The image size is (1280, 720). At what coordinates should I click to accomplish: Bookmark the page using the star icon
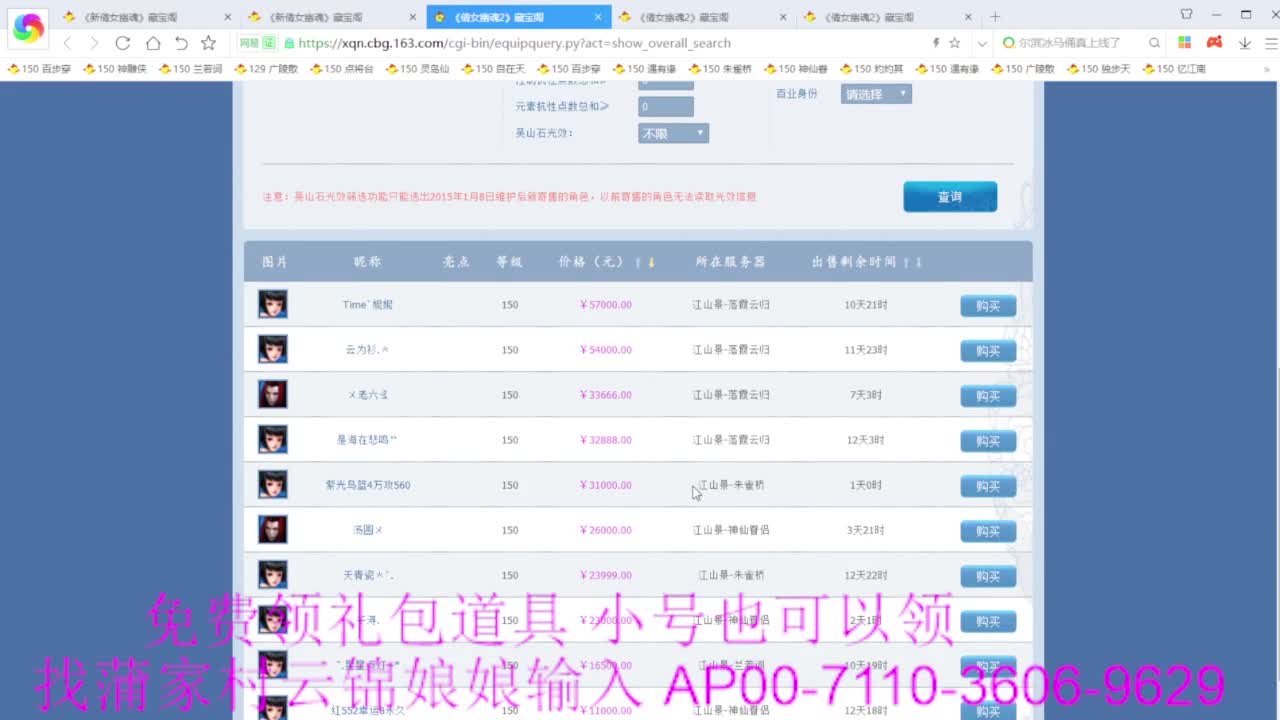[x=207, y=43]
